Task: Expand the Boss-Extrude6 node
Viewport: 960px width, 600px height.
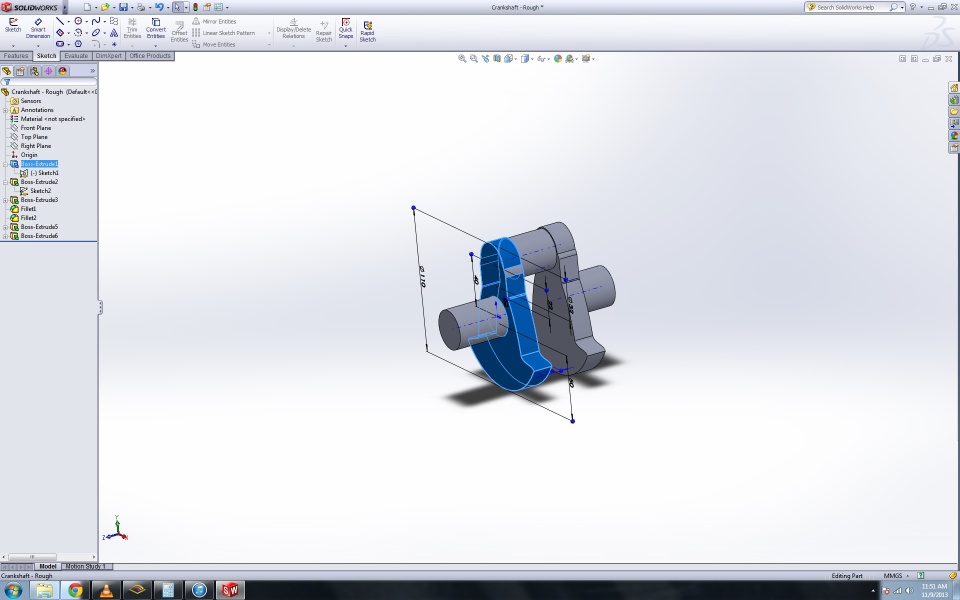Action: click(6, 236)
